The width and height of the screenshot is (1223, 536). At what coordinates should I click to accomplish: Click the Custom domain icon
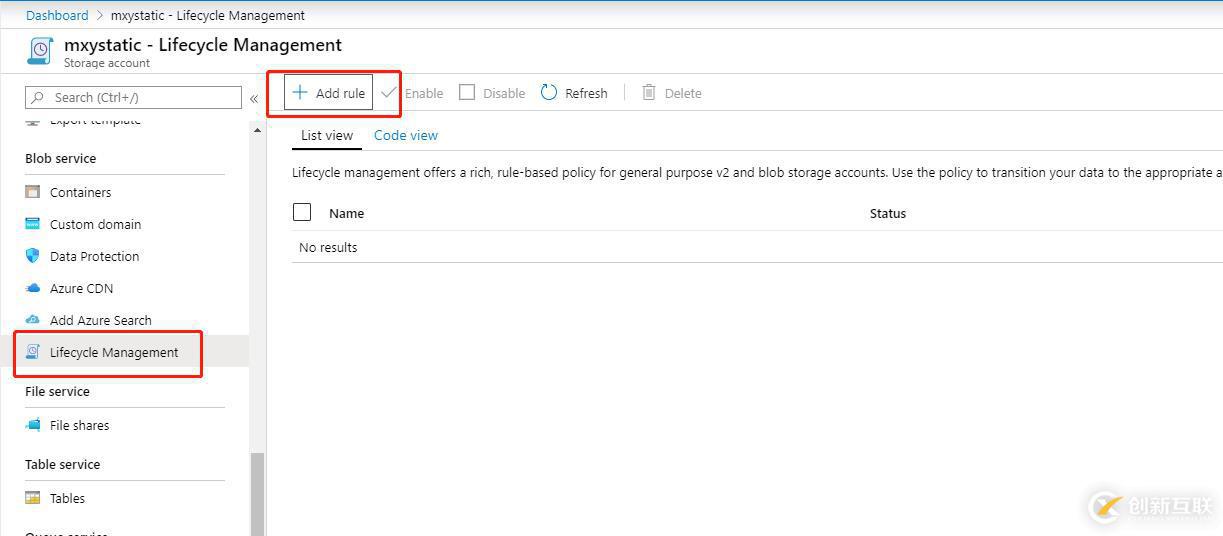(33, 224)
